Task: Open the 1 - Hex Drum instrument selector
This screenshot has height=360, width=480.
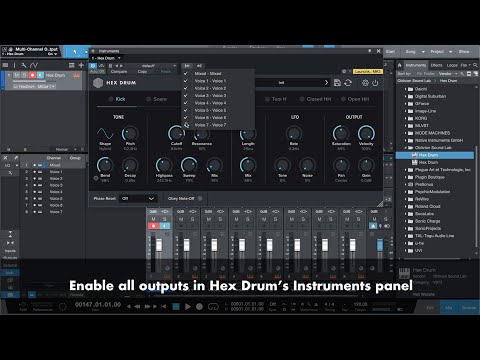Action: click(x=106, y=58)
